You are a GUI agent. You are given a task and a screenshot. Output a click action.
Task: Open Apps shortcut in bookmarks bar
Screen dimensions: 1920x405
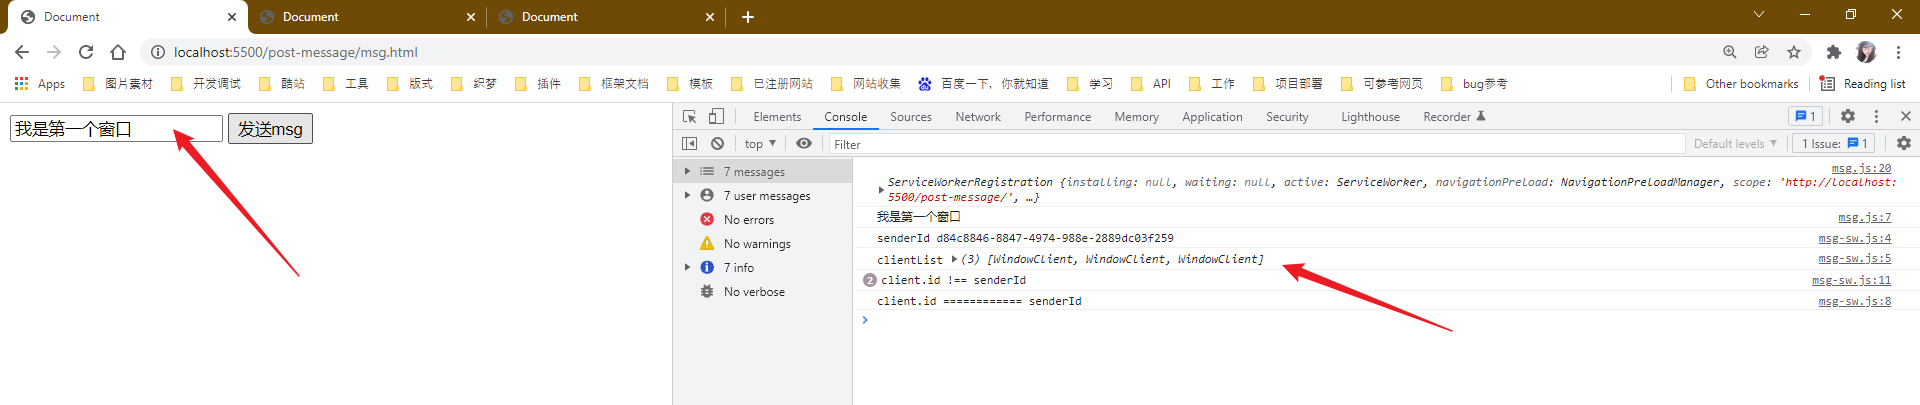click(40, 84)
